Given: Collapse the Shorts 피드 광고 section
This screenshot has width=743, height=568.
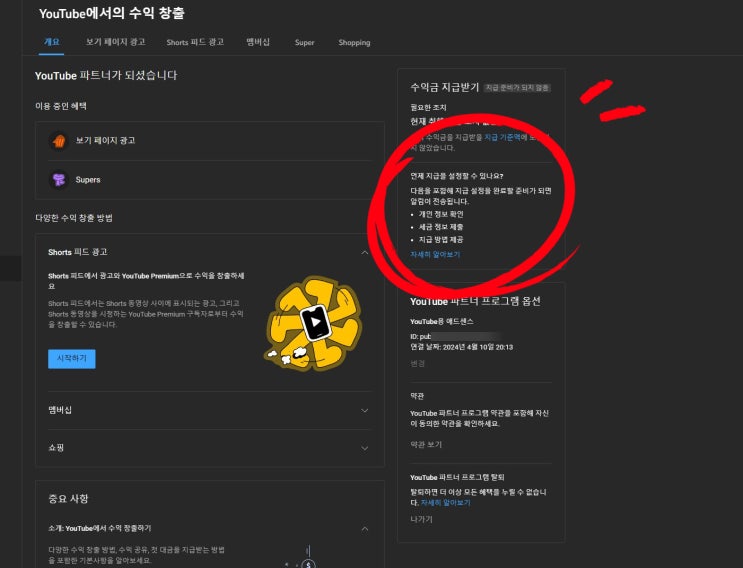Looking at the screenshot, I should click(364, 252).
